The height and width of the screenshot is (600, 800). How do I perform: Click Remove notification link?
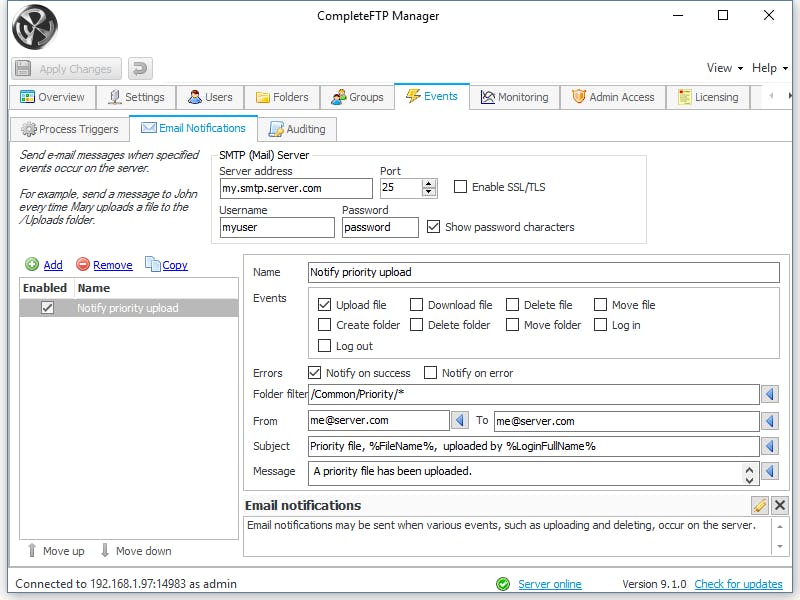[x=113, y=265]
